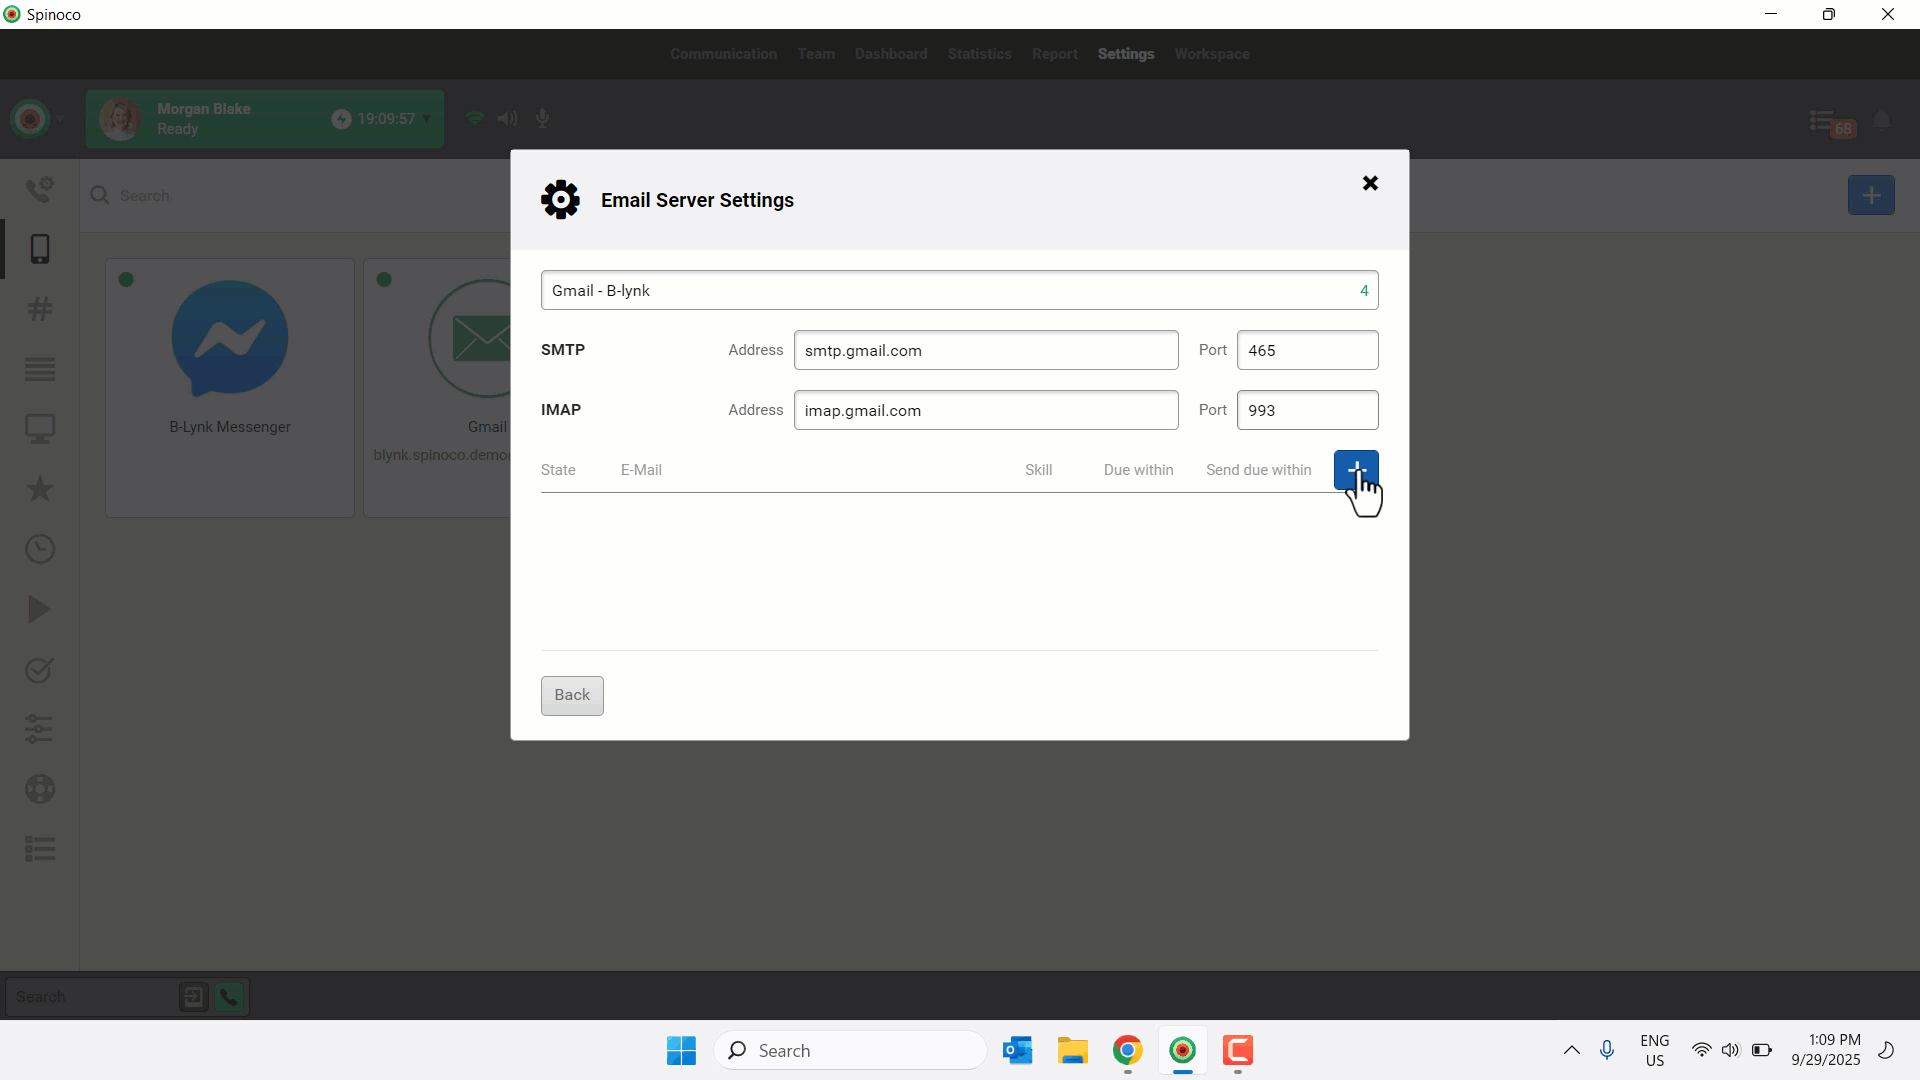The width and height of the screenshot is (1920, 1080).
Task: Open Google Chrome from the taskbar
Action: click(1127, 1050)
